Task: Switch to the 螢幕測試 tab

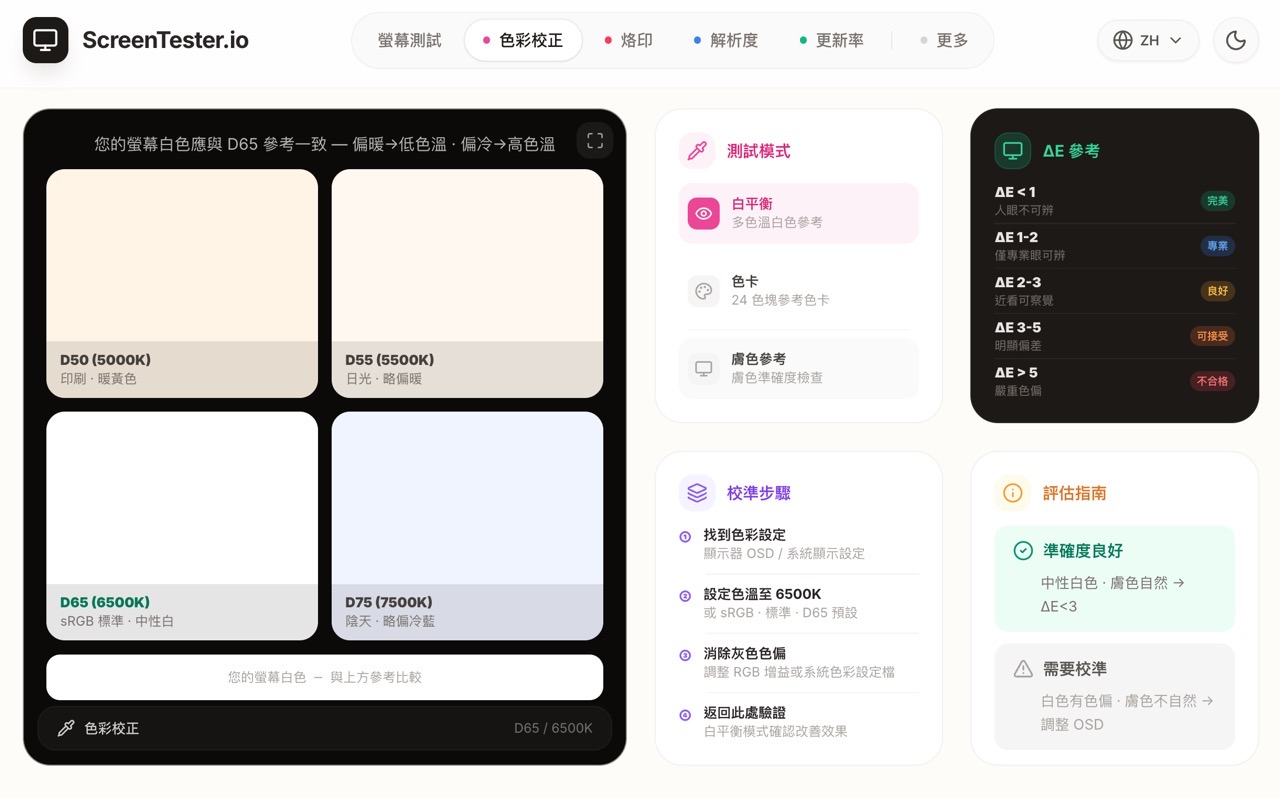Action: (x=409, y=40)
